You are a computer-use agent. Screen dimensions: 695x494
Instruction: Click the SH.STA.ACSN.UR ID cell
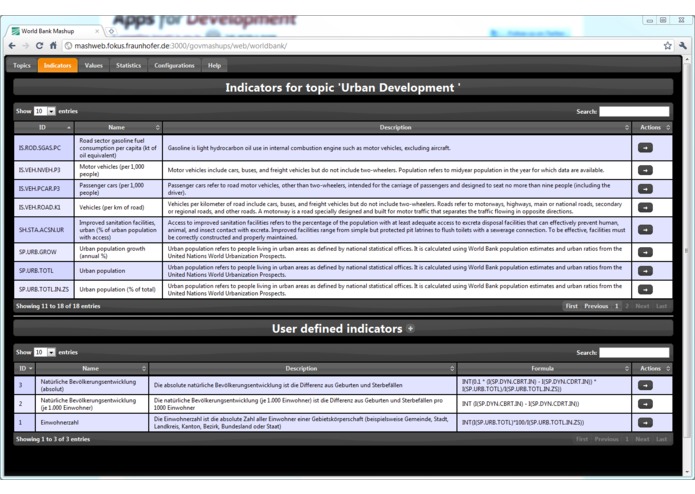click(x=44, y=229)
